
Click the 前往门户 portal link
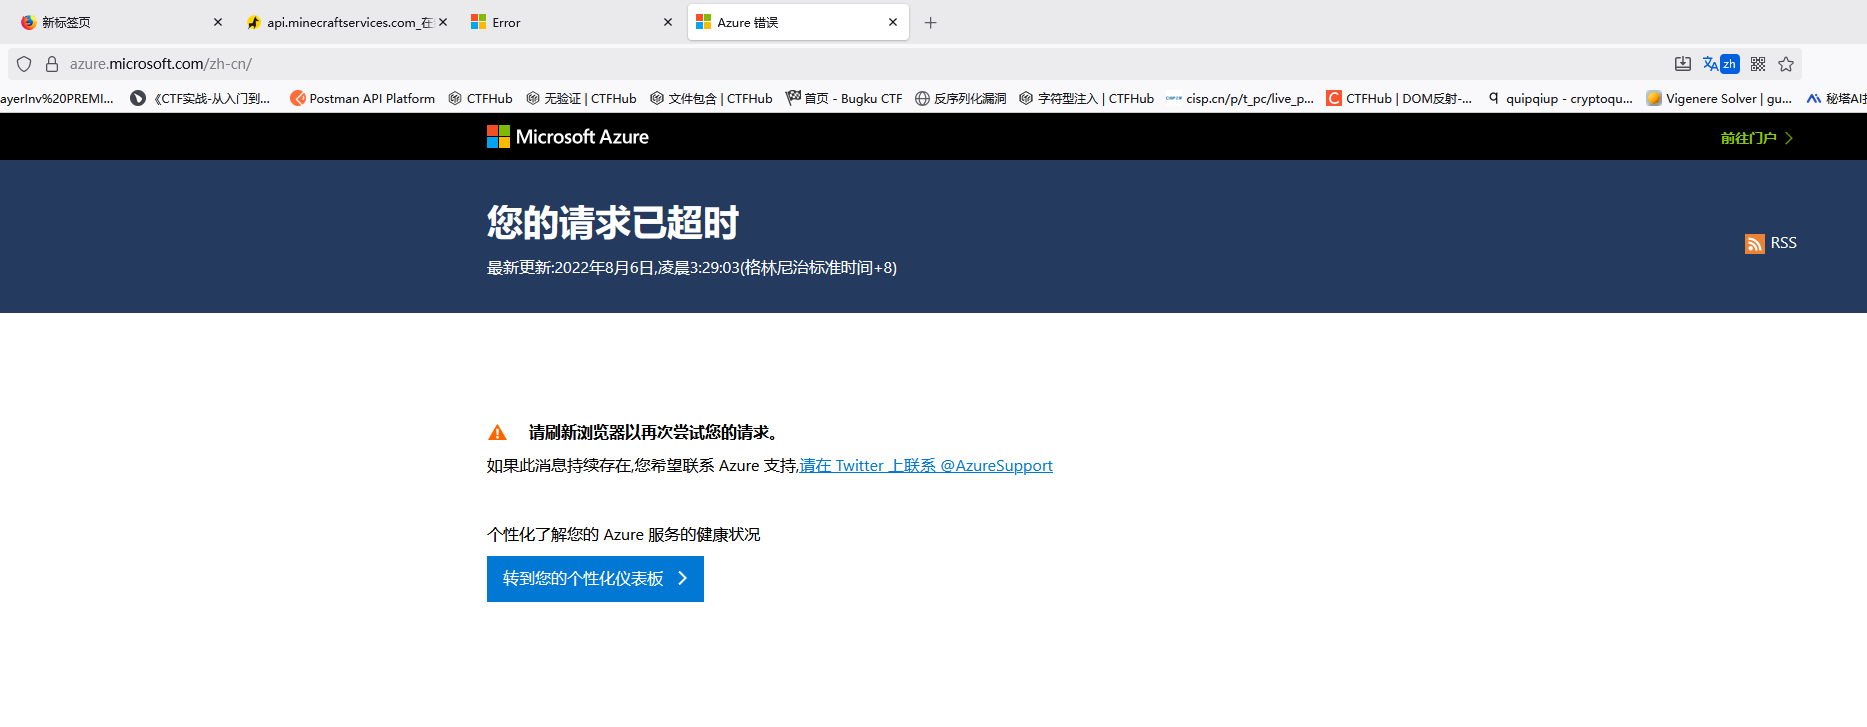click(x=1756, y=138)
